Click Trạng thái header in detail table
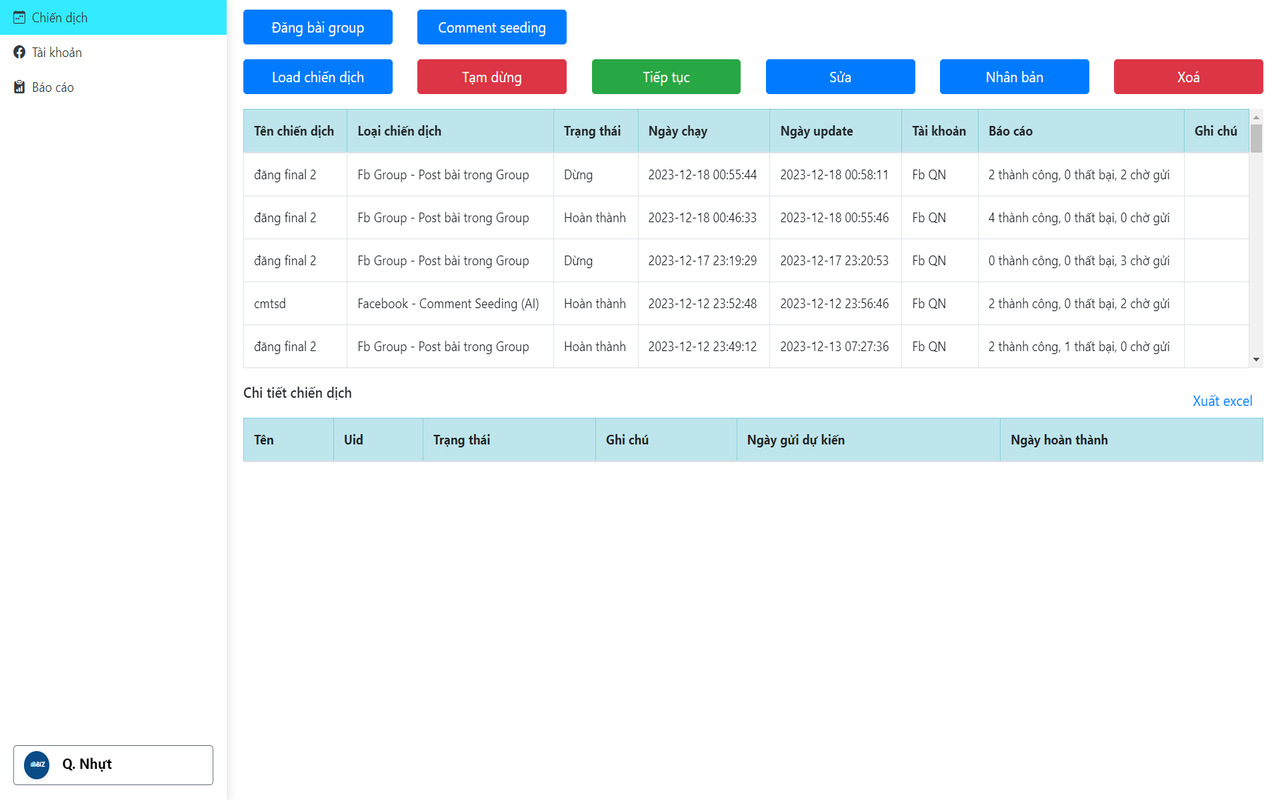This screenshot has width=1280, height=800. 509,440
